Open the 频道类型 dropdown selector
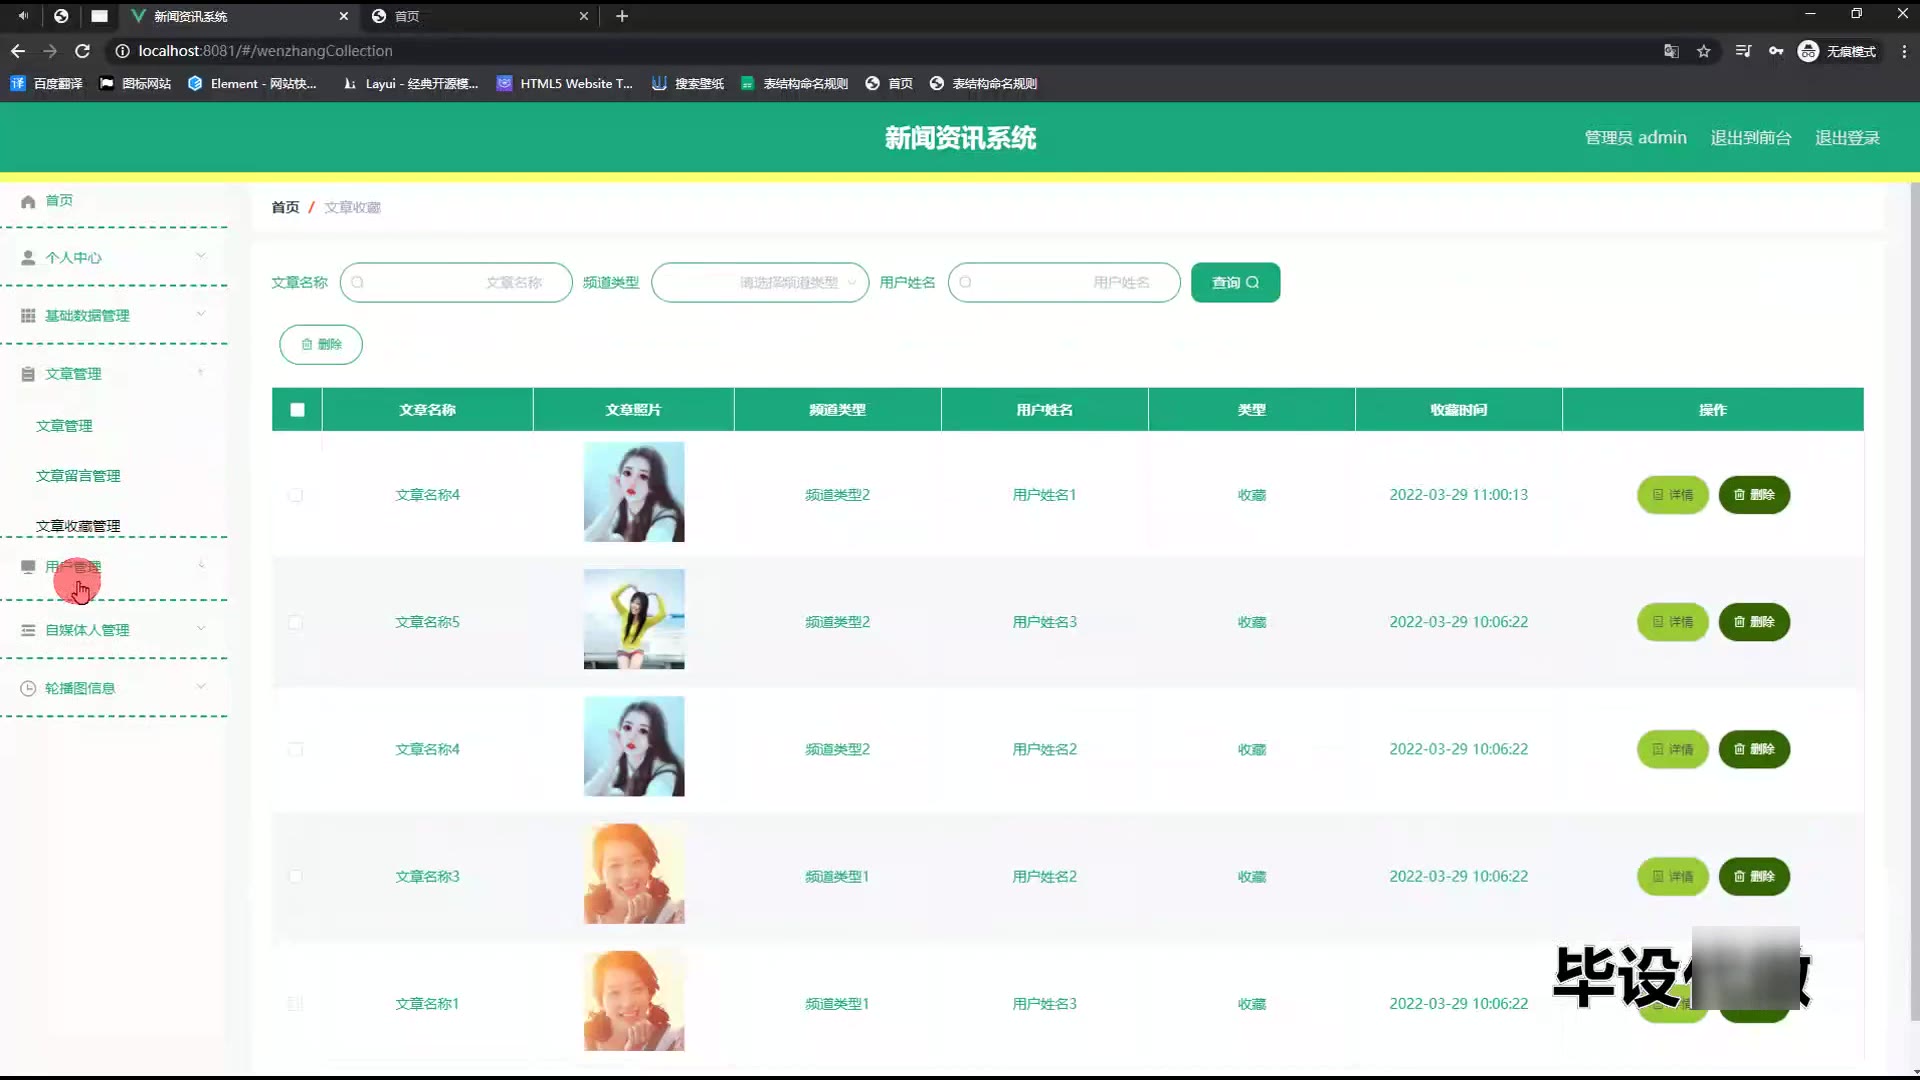The image size is (1920, 1080). 760,283
